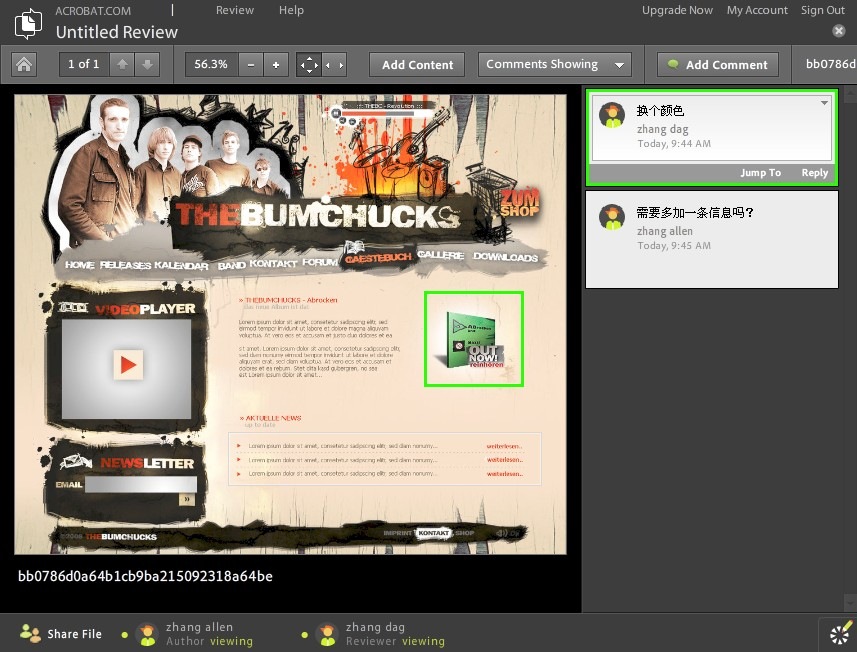Image resolution: width=857 pixels, height=652 pixels.
Task: Click zhang allen author avatar in bottom bar
Action: 147,635
